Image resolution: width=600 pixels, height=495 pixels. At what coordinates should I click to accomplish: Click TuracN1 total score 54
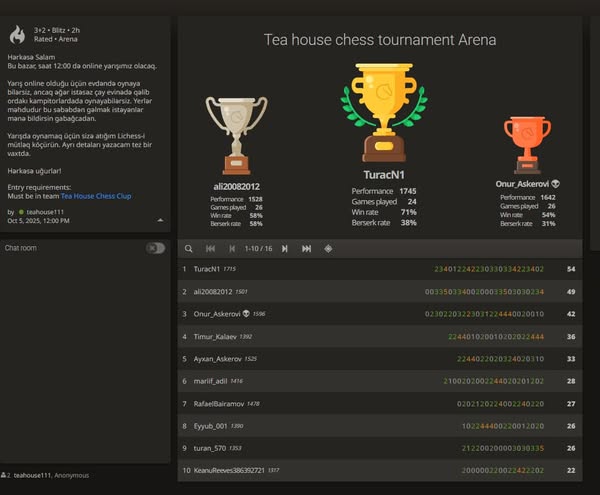tap(571, 269)
